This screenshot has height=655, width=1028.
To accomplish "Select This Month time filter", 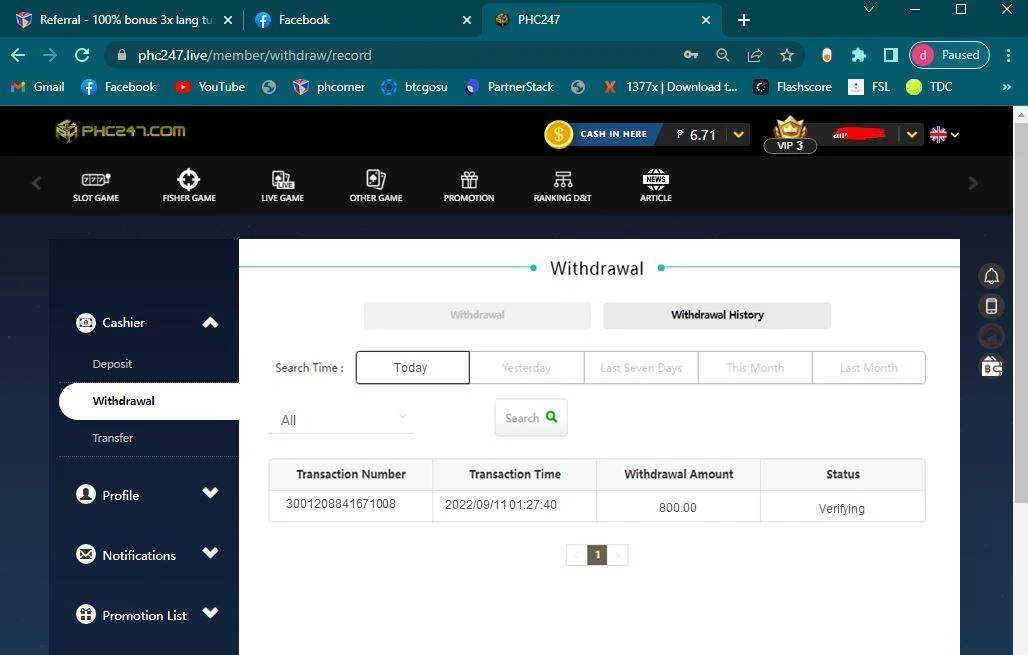I will point(755,368).
